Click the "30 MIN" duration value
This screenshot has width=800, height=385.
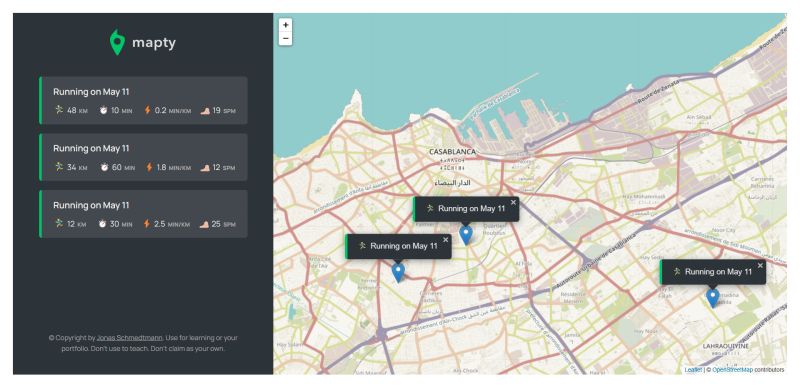click(x=121, y=224)
